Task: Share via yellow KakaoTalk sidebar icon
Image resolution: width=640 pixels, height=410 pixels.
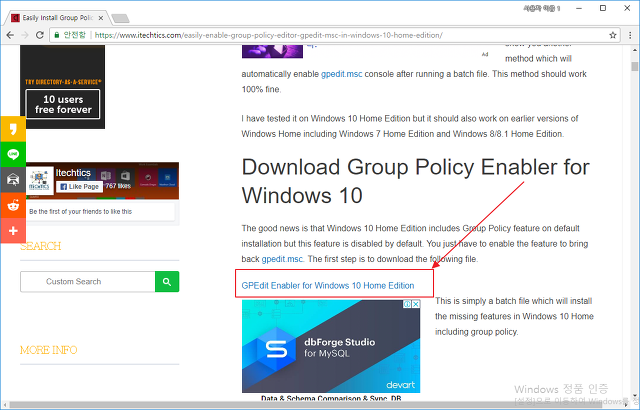Action: (x=13, y=129)
